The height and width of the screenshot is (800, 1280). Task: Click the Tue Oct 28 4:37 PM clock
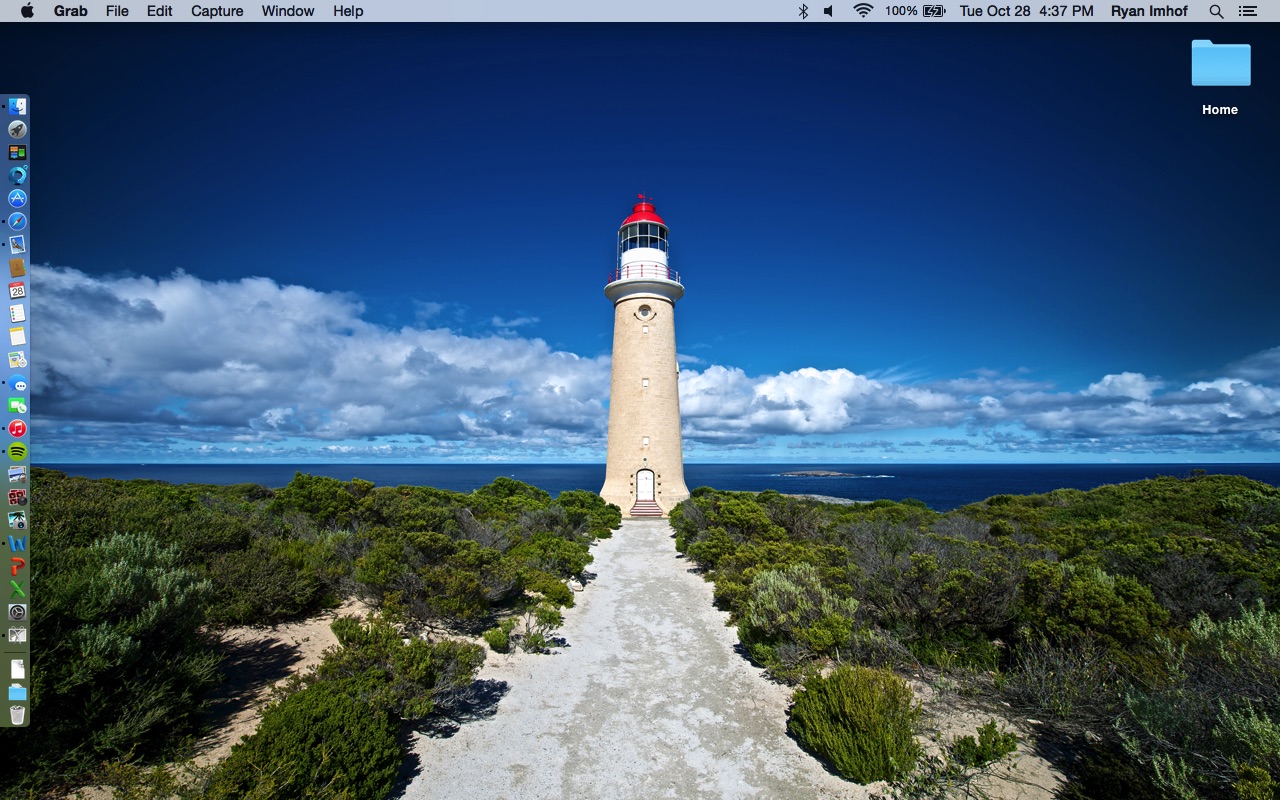(1027, 11)
